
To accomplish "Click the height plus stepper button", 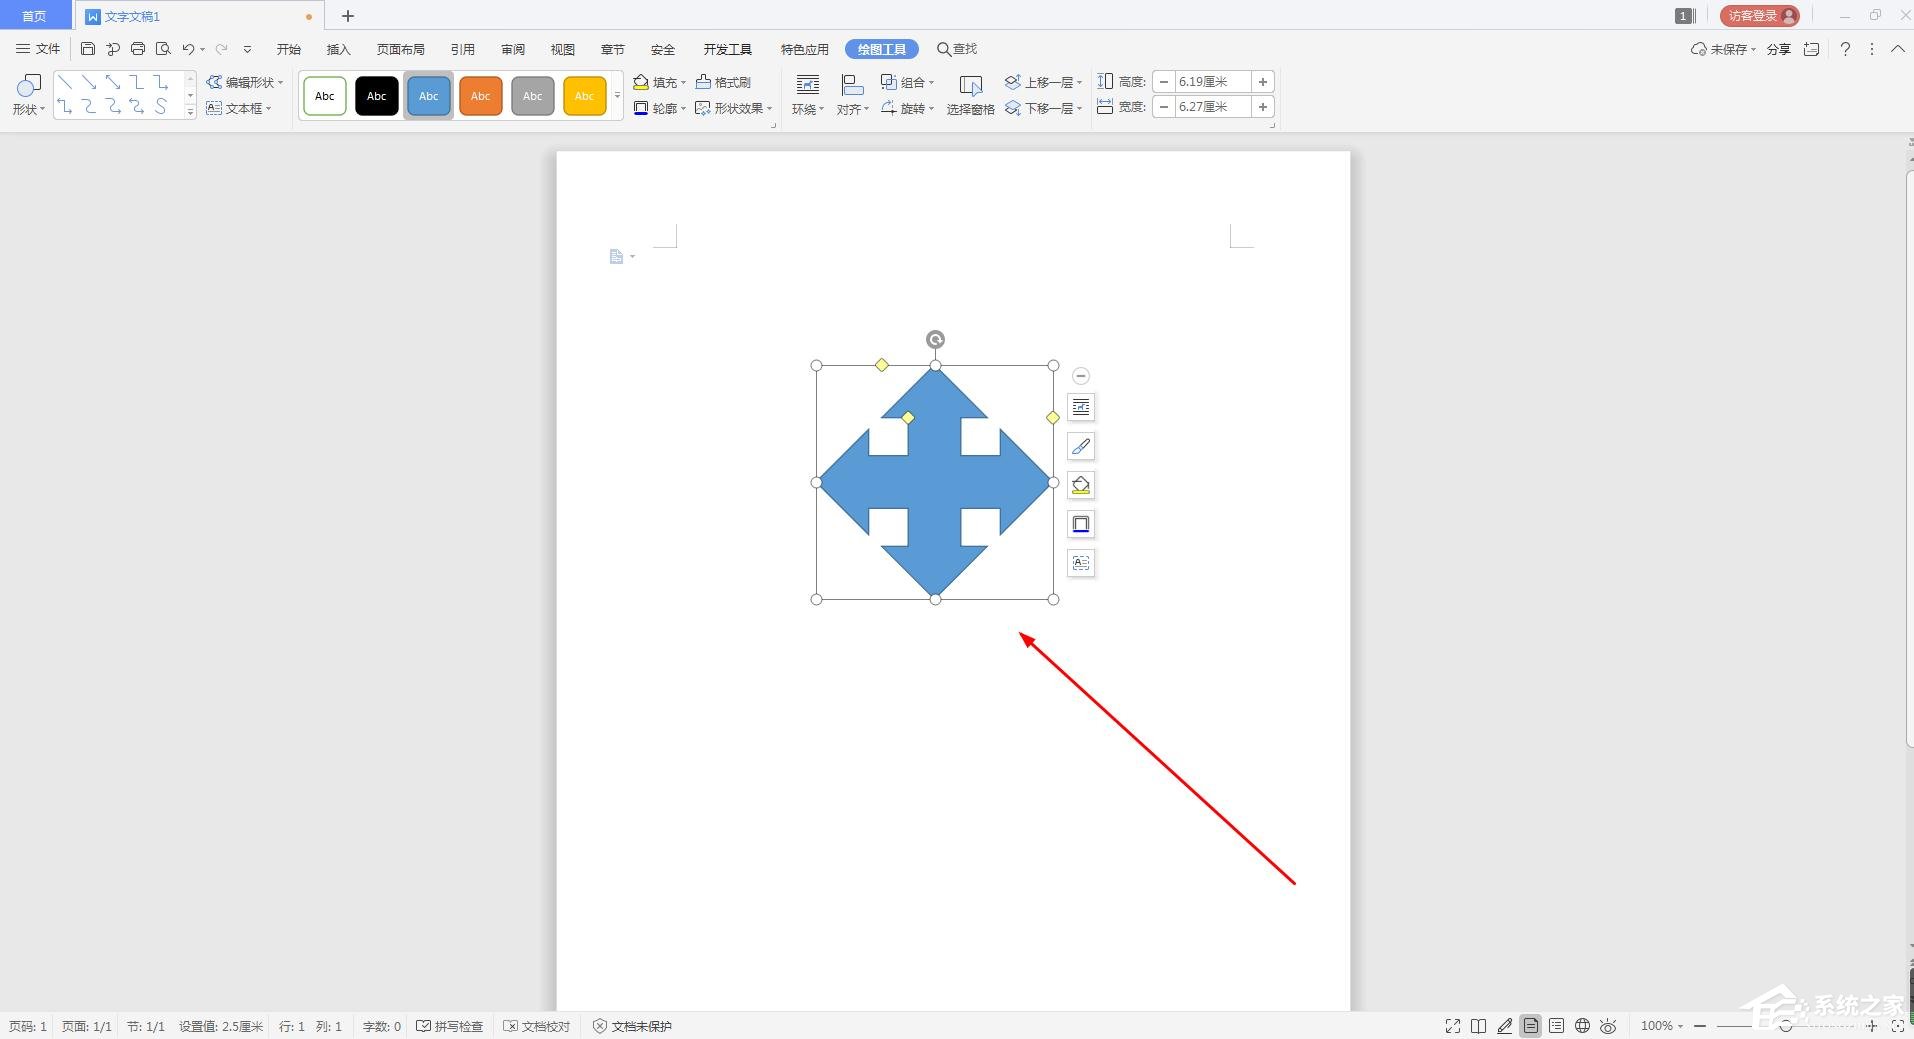I will pyautogui.click(x=1263, y=82).
